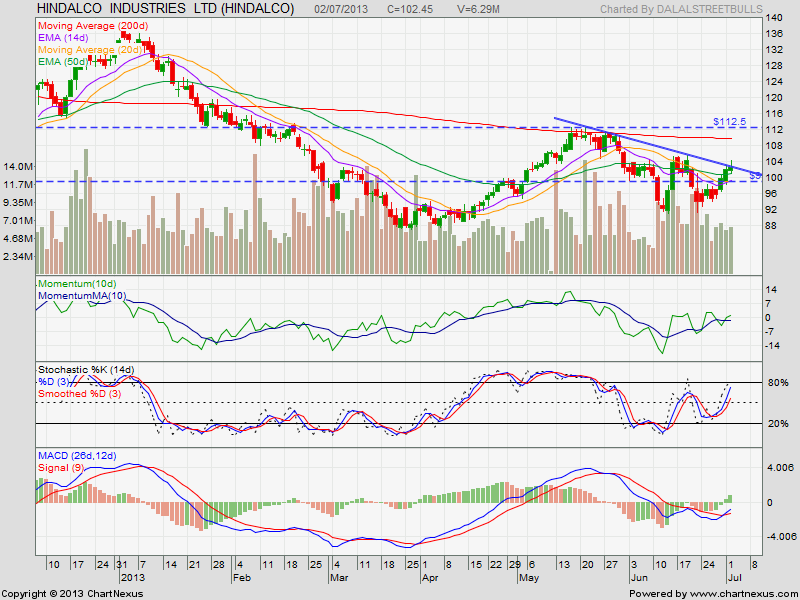Select the Moving Average (20d) legend
Viewport: 800px width, 600px height.
pos(90,49)
